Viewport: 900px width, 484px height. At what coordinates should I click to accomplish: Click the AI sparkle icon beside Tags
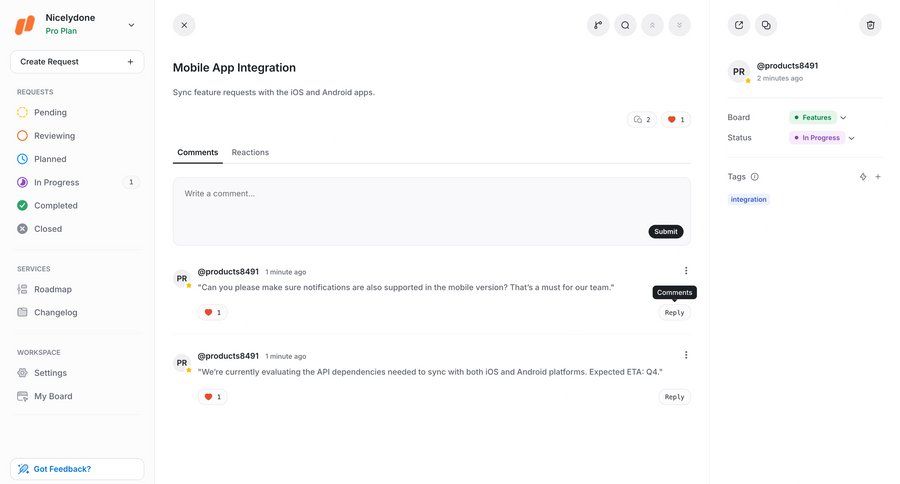pos(863,177)
